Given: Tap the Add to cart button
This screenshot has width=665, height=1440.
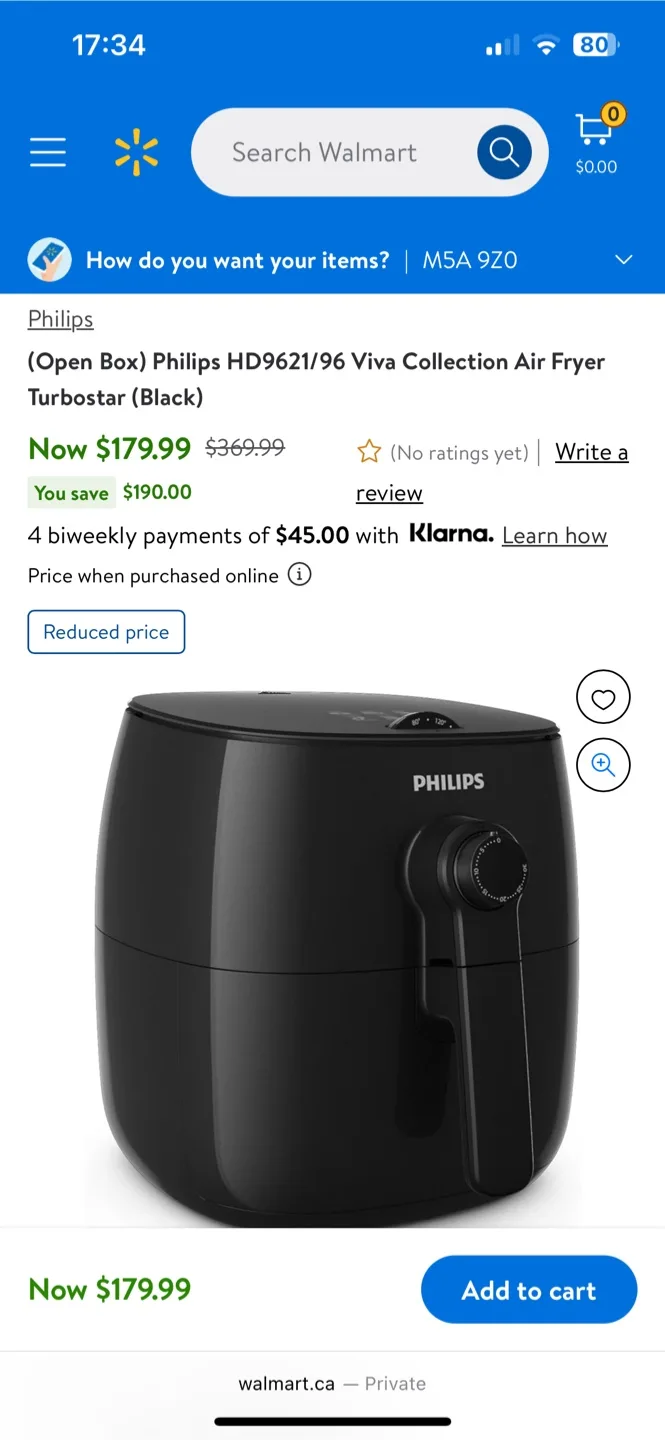Looking at the screenshot, I should 529,1290.
